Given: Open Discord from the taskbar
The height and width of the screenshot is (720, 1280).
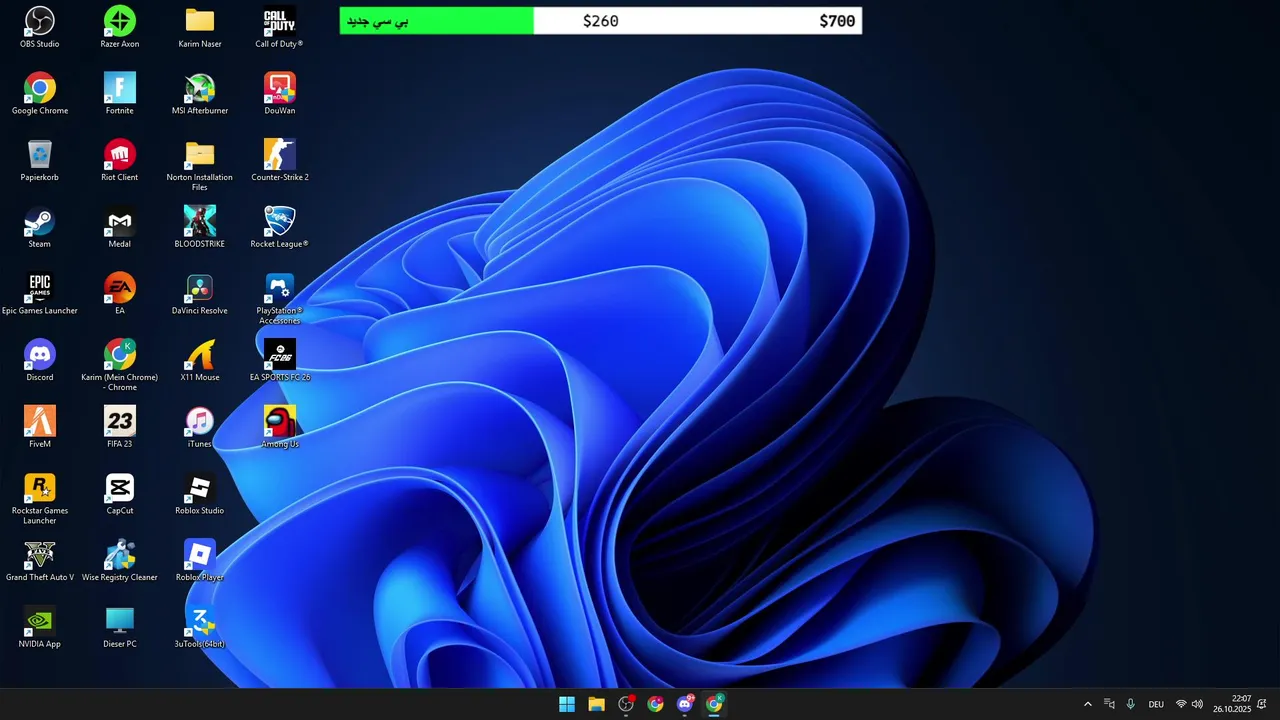Looking at the screenshot, I should coord(685,704).
